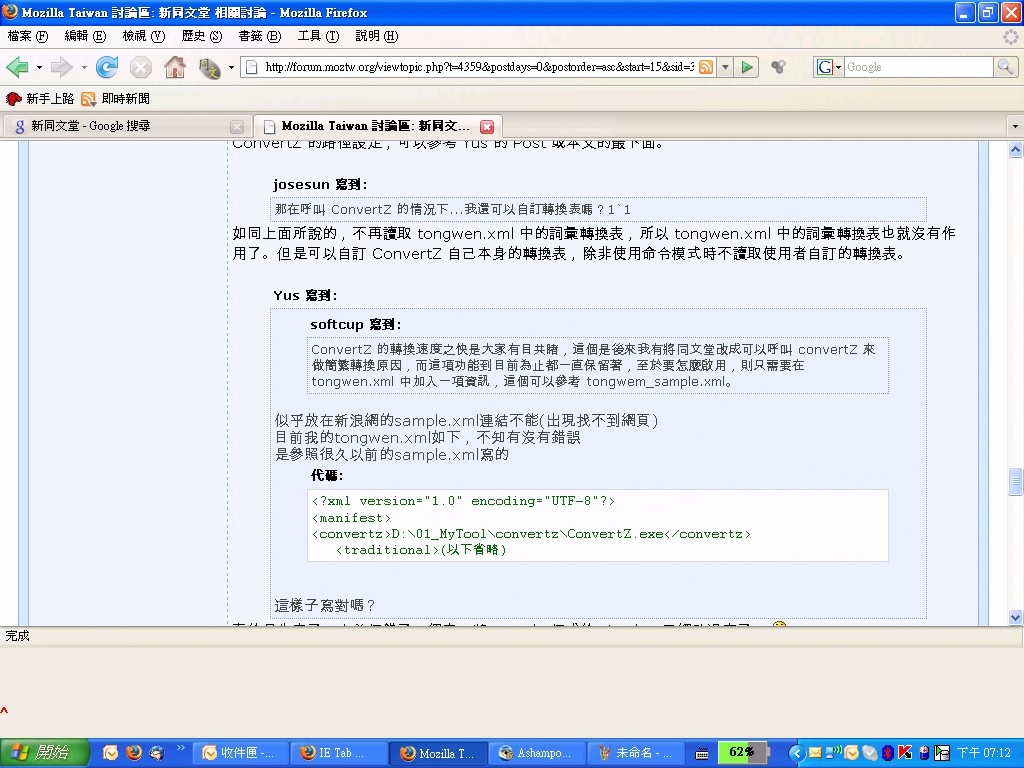Screen dimensions: 1024x768
Task: Expand the address bar history dropdown
Action: point(726,67)
